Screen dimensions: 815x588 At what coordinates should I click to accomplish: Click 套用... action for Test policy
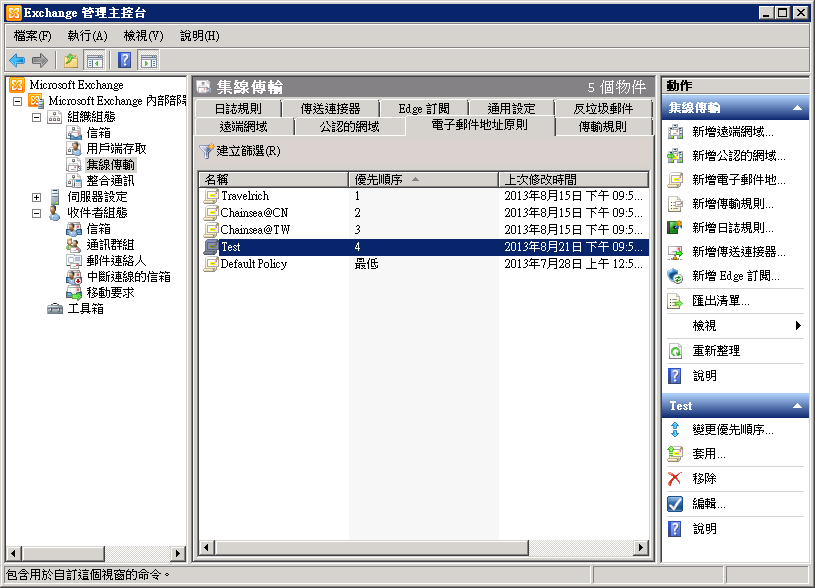click(x=709, y=454)
